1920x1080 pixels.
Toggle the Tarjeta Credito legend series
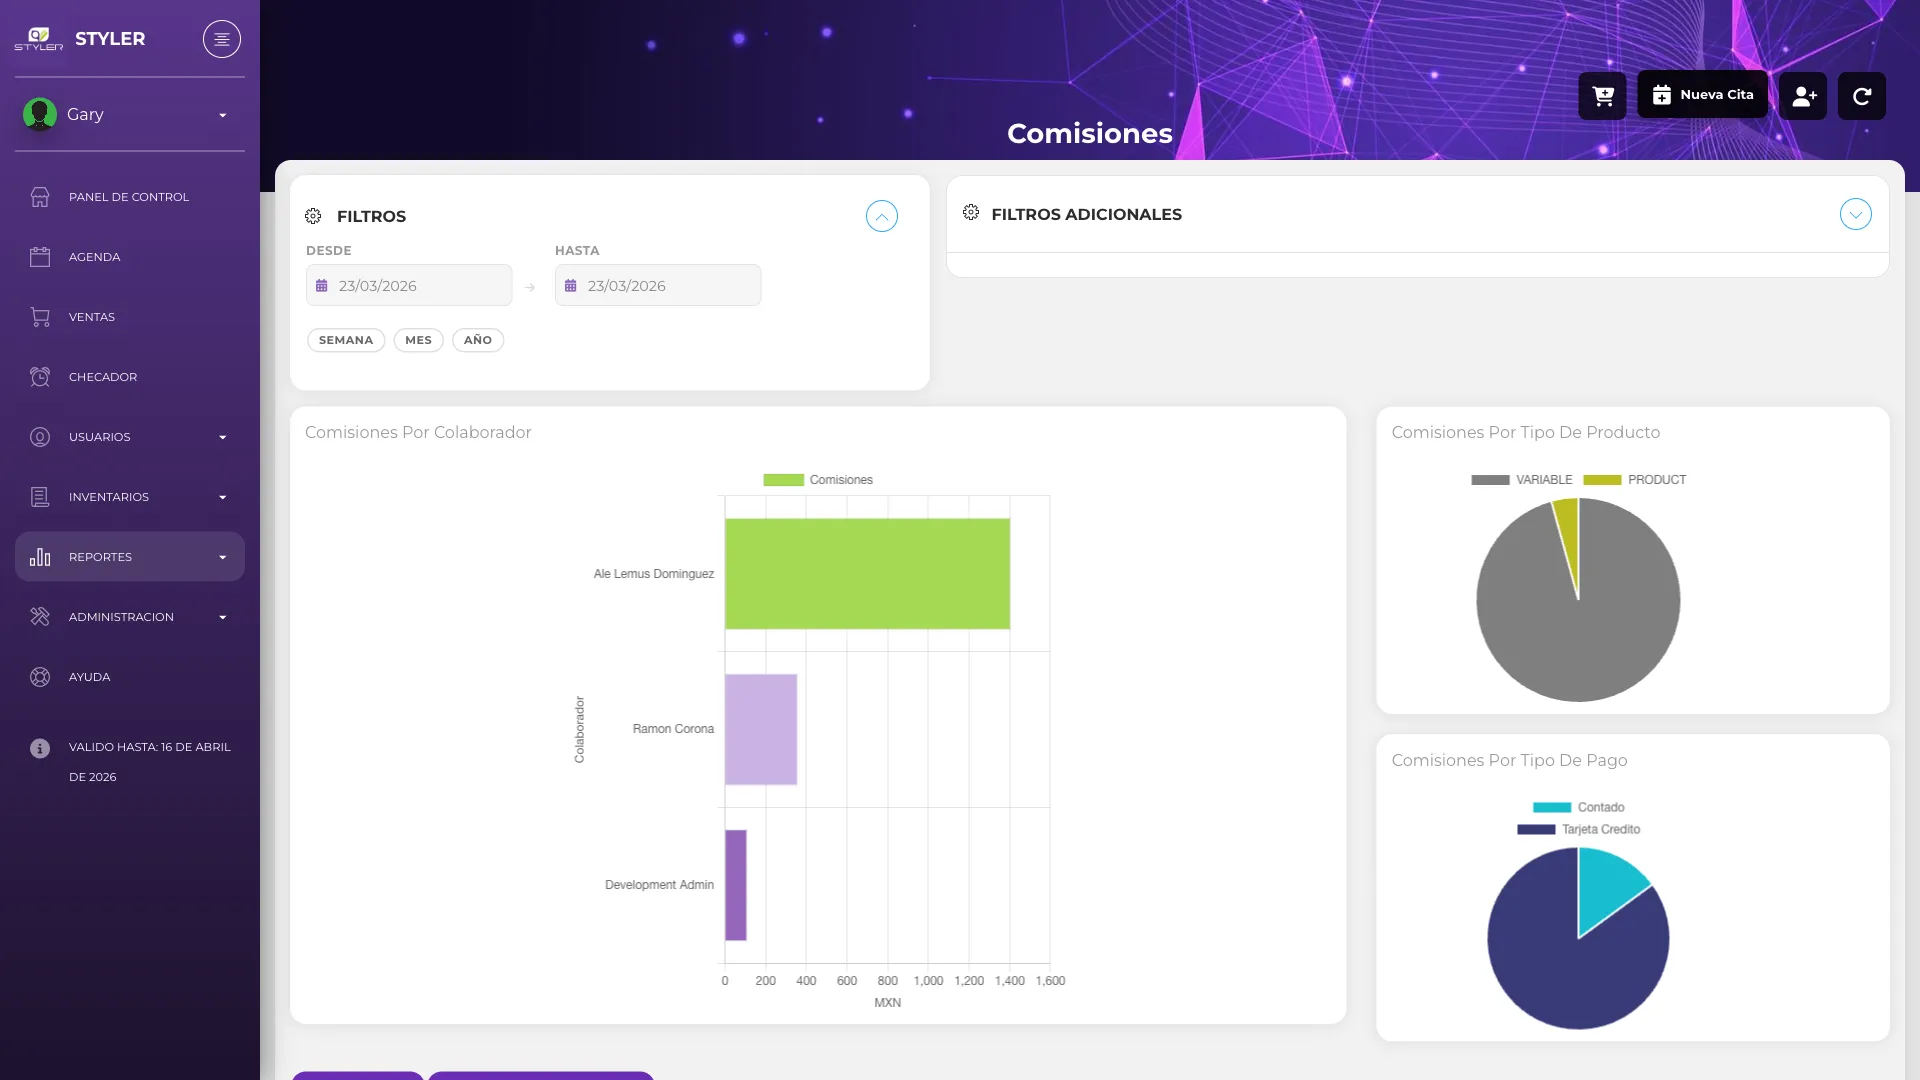click(1579, 829)
